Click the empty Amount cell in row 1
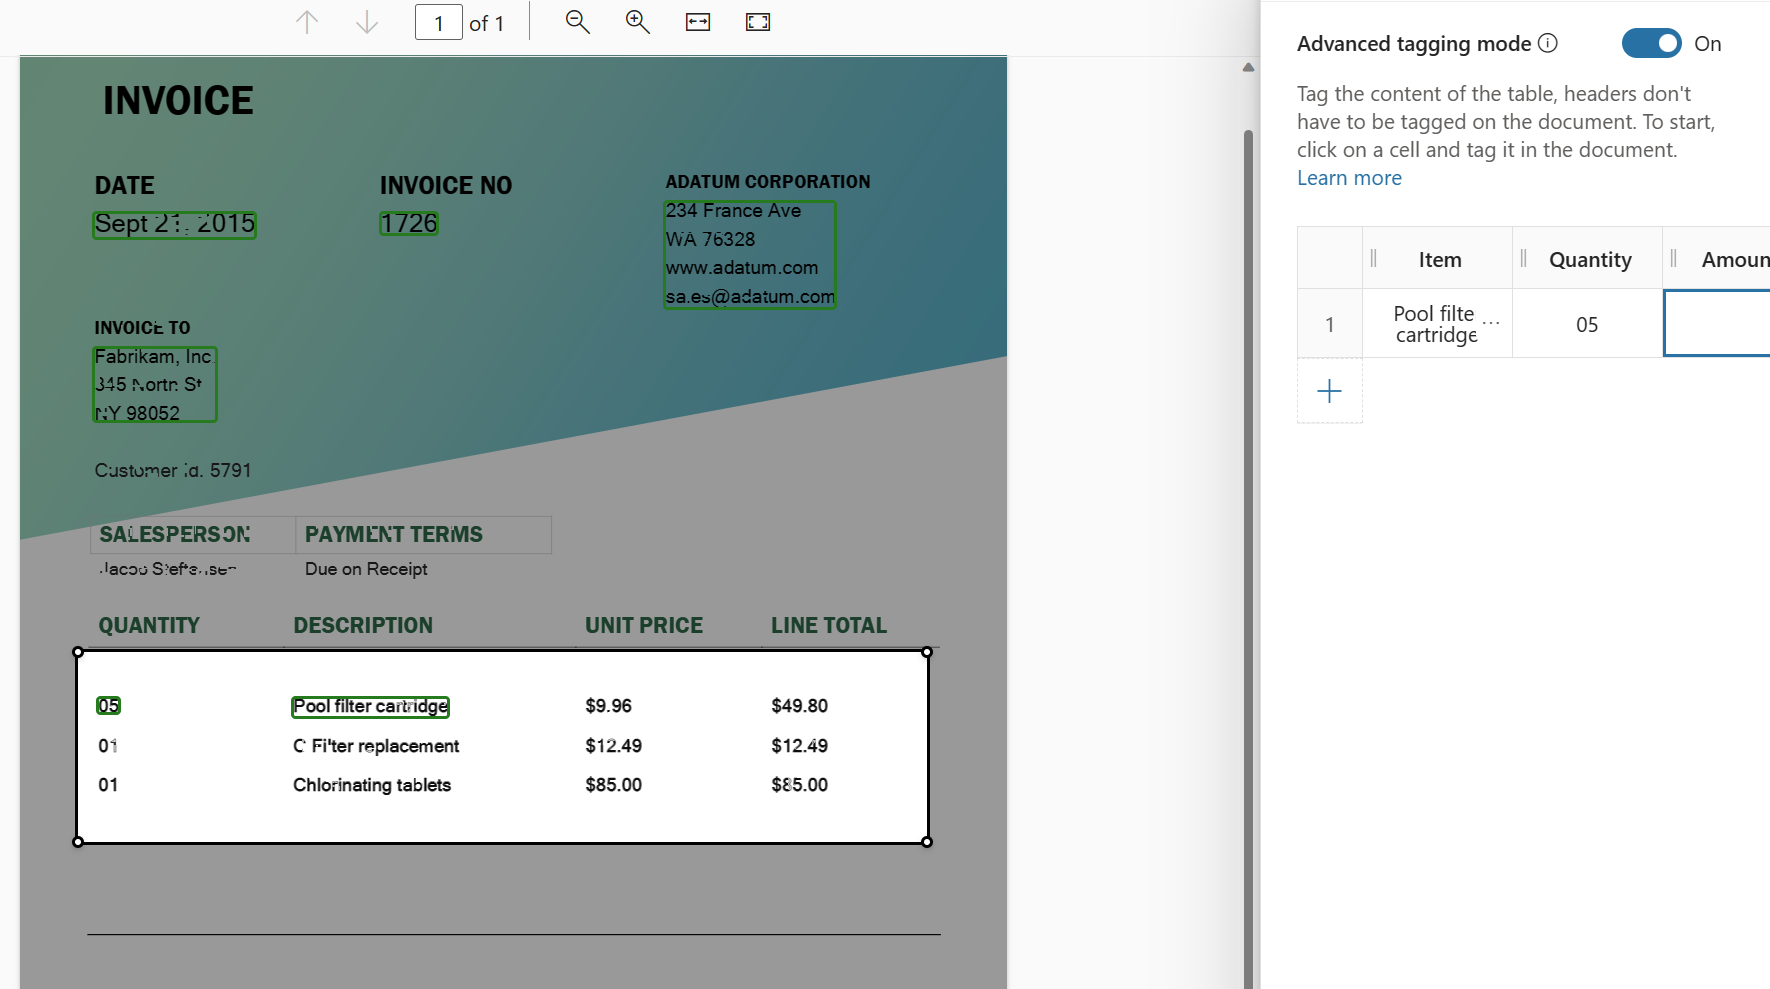This screenshot has width=1770, height=989. click(x=1717, y=323)
